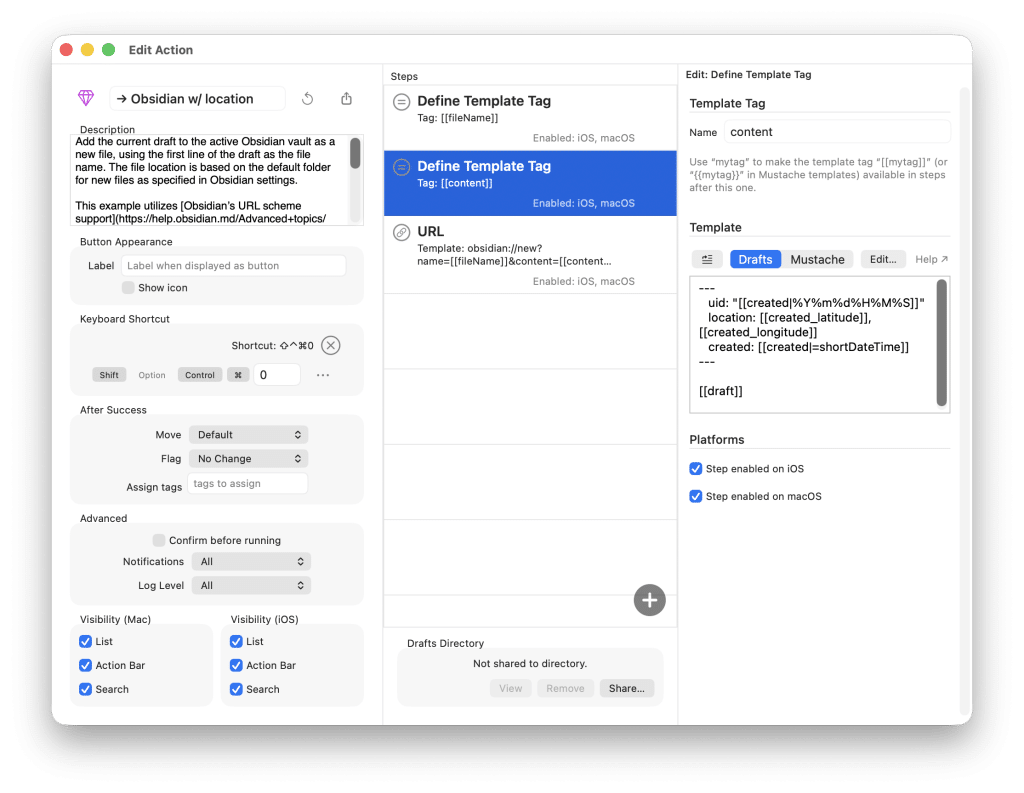Screen dimensions: 1024x793
Task: Click the 'Steps' header text
Action: click(404, 76)
